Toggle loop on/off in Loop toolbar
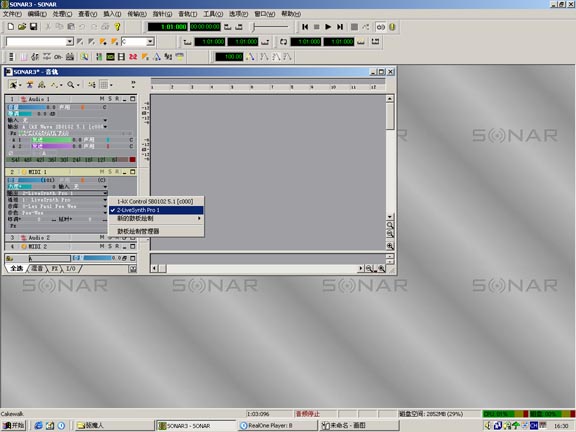This screenshot has width=576, height=432. (x=283, y=42)
